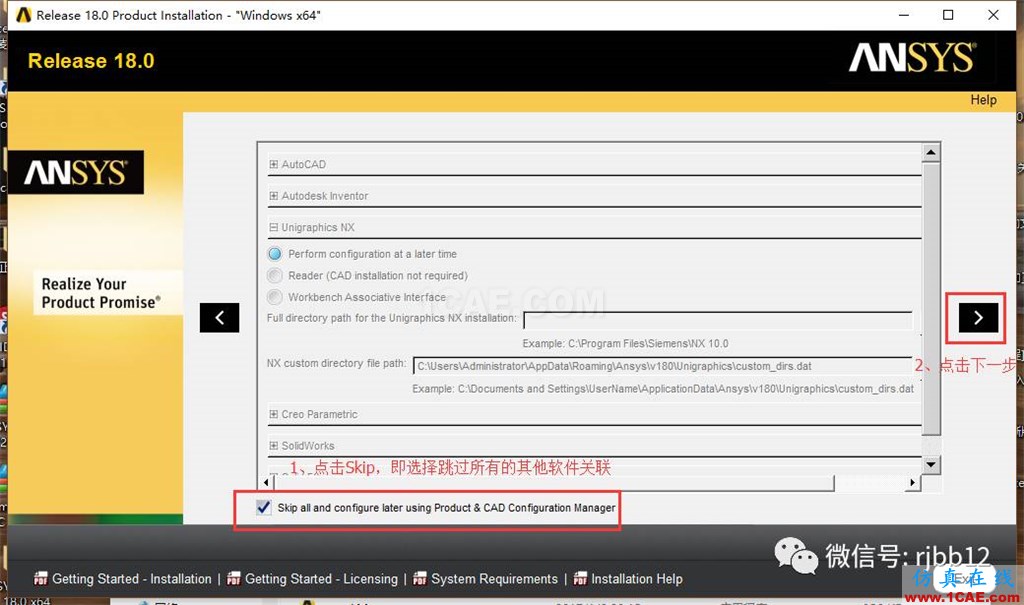The height and width of the screenshot is (605, 1024).
Task: Expand the SolidWorks section
Action: [274, 445]
